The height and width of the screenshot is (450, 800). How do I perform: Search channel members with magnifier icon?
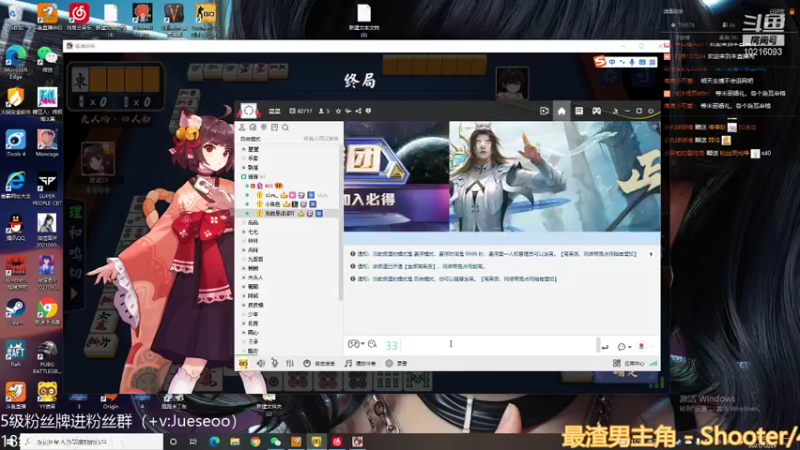285,127
